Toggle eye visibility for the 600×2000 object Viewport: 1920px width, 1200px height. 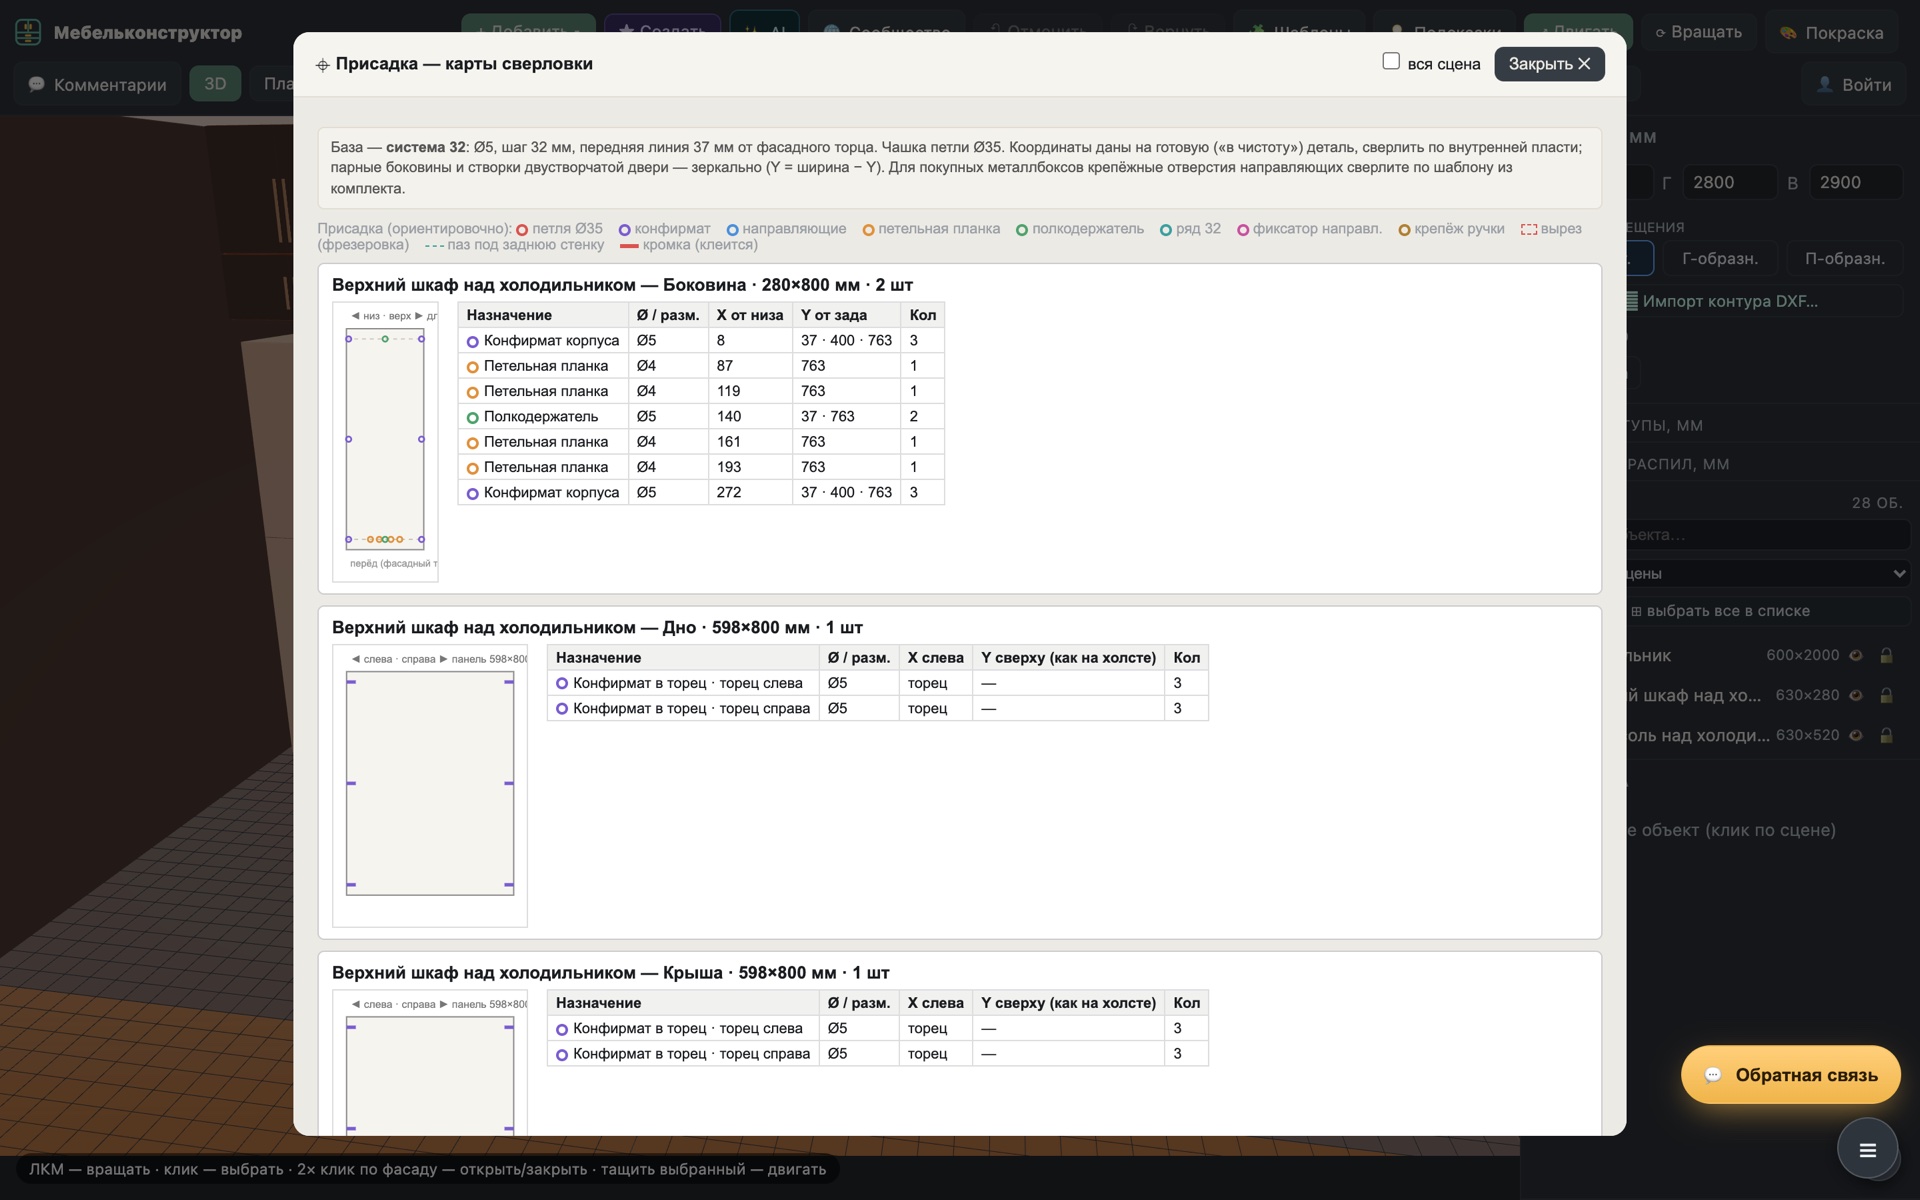1856,655
